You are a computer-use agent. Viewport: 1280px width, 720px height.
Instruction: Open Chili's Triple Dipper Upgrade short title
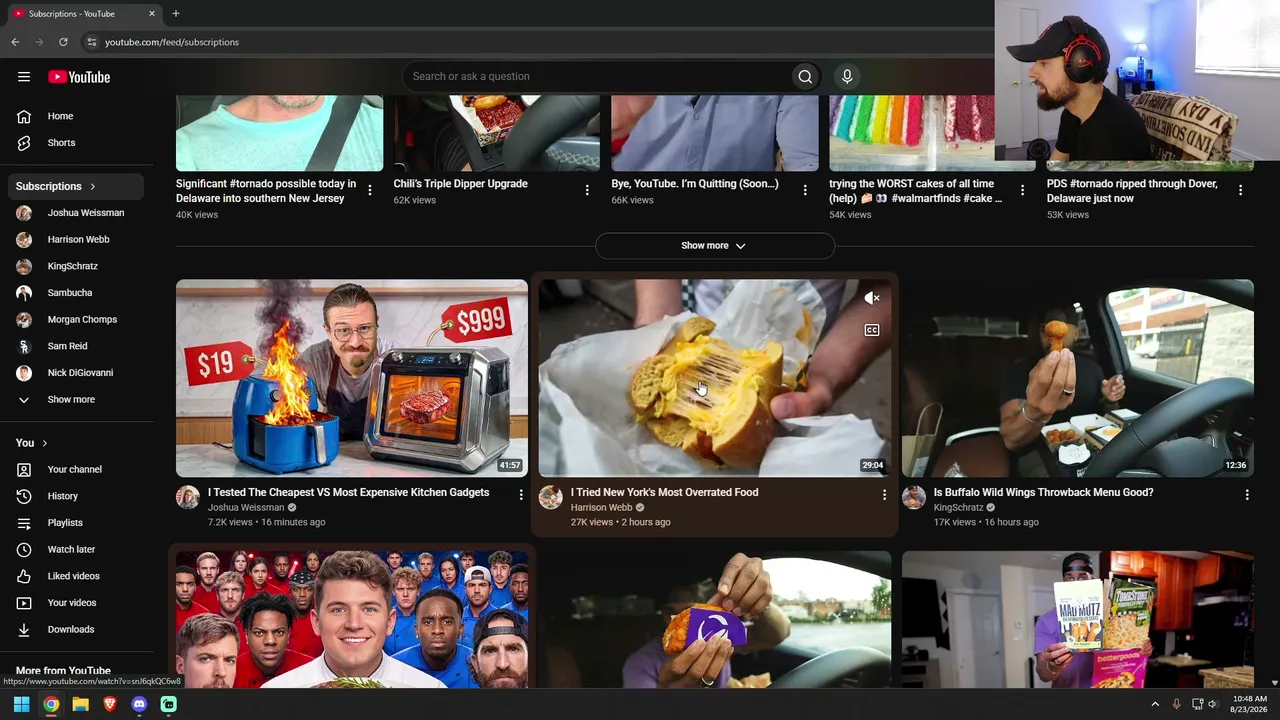tap(460, 184)
